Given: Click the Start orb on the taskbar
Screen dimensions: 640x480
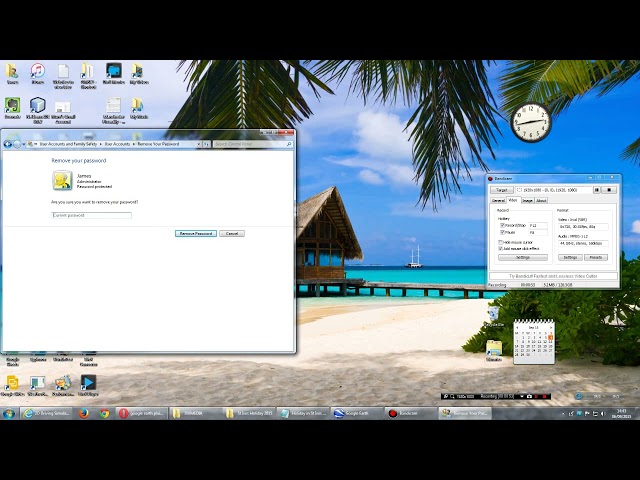Looking at the screenshot, I should [9, 413].
